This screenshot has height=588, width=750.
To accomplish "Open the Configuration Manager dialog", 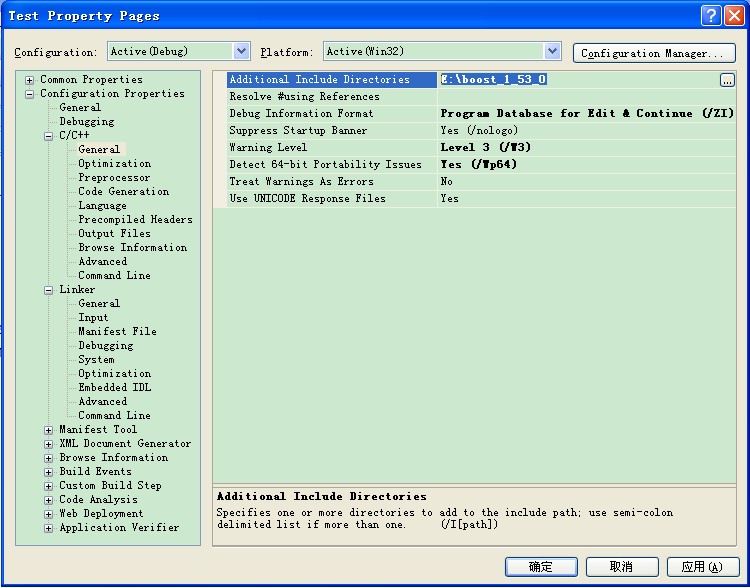I will 654,53.
